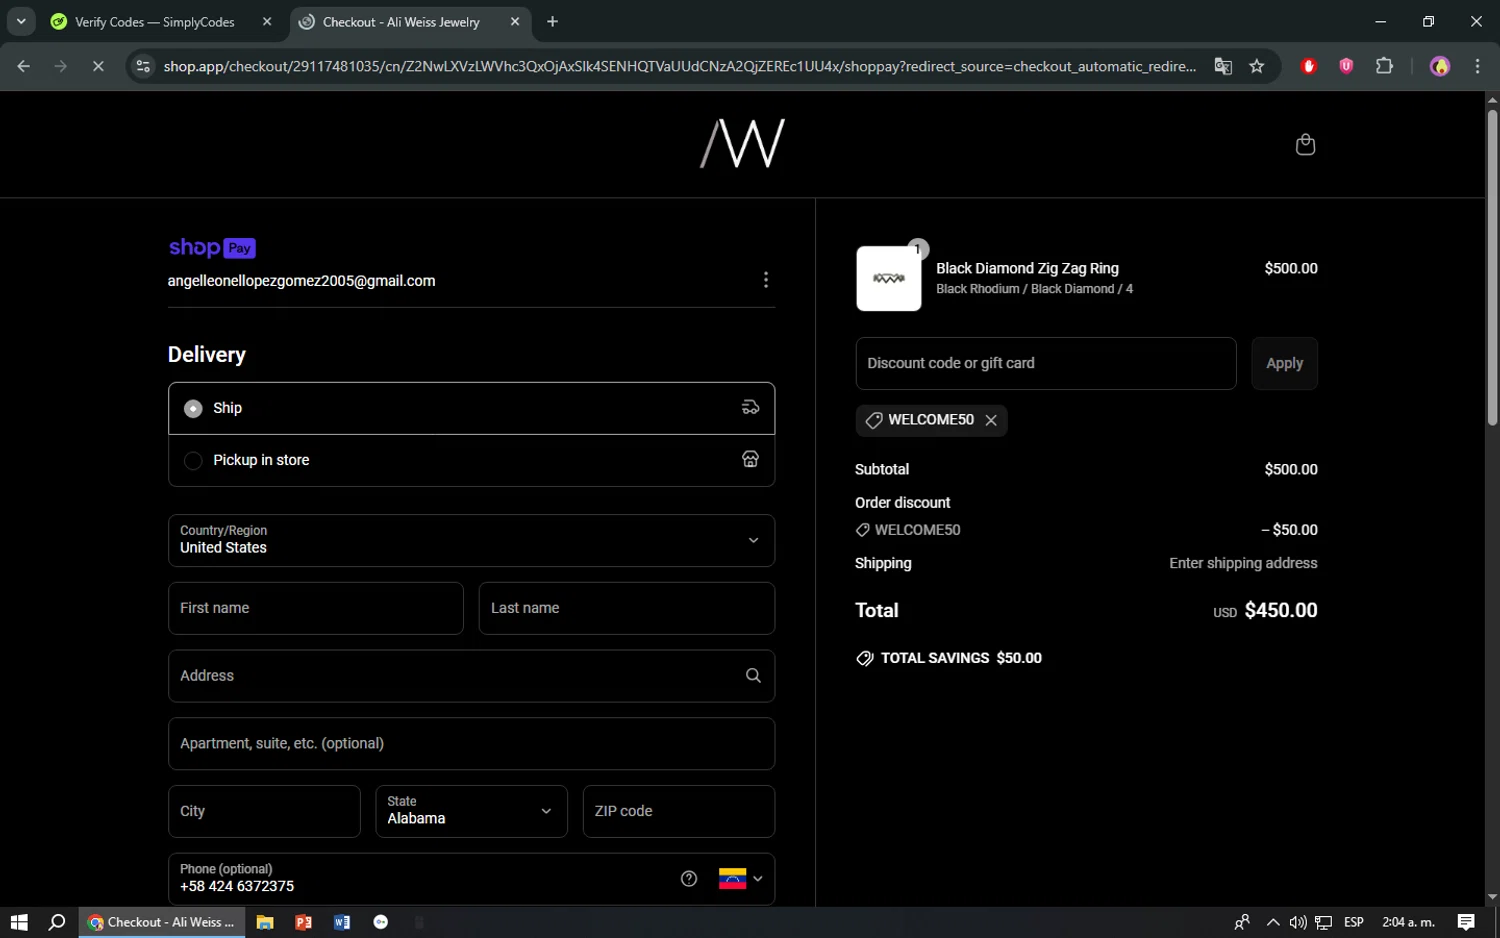Open the volume control in system tray
This screenshot has width=1500, height=938.
pos(1298,922)
